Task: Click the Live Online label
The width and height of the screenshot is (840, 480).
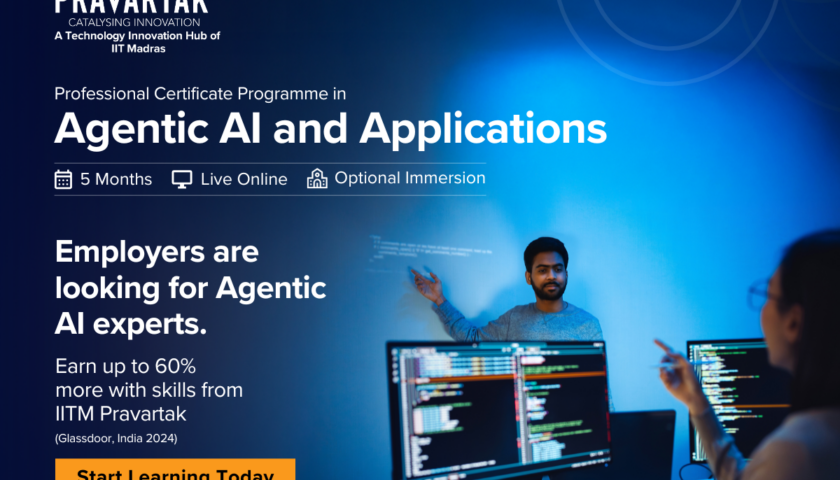Action: 243,179
